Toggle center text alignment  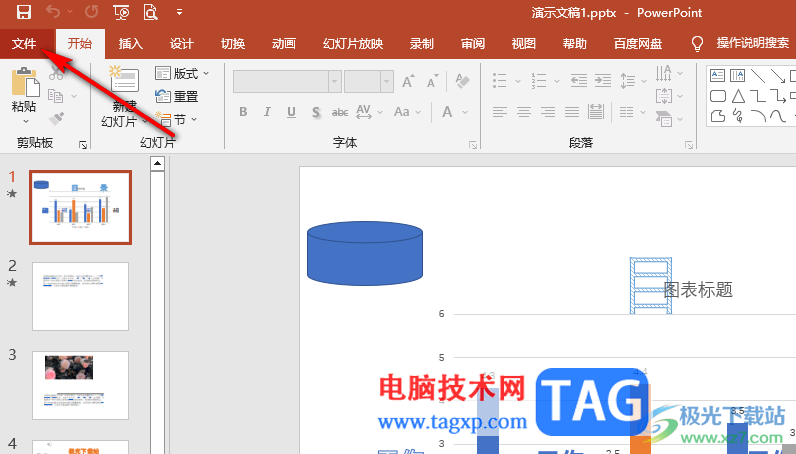click(524, 112)
